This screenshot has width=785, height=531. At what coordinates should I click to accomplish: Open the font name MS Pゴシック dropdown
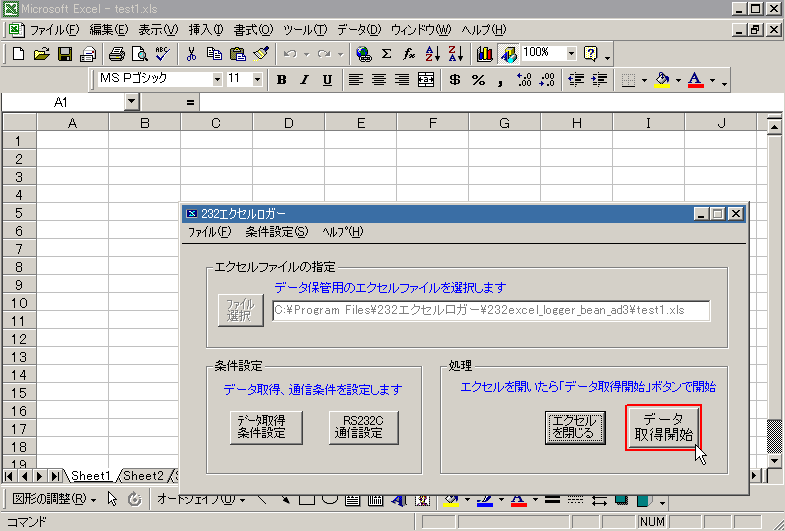point(217,79)
